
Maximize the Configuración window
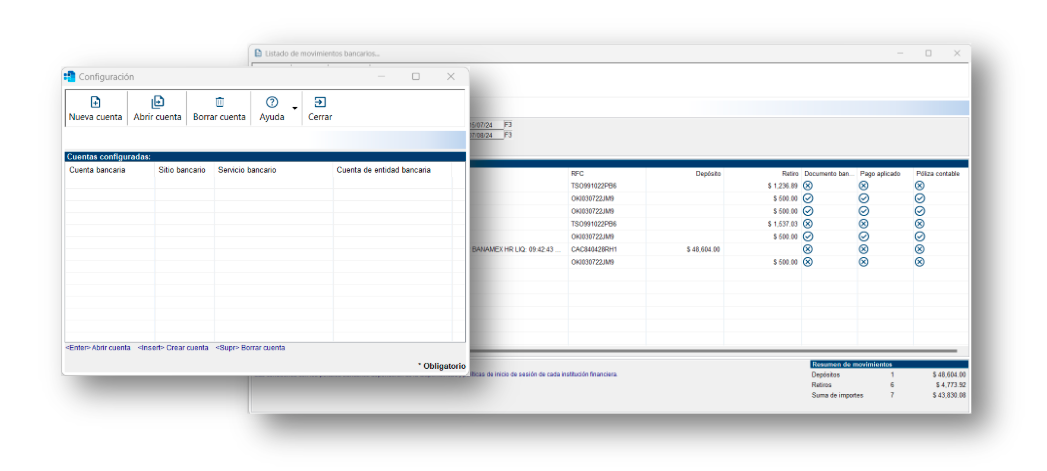(x=416, y=76)
